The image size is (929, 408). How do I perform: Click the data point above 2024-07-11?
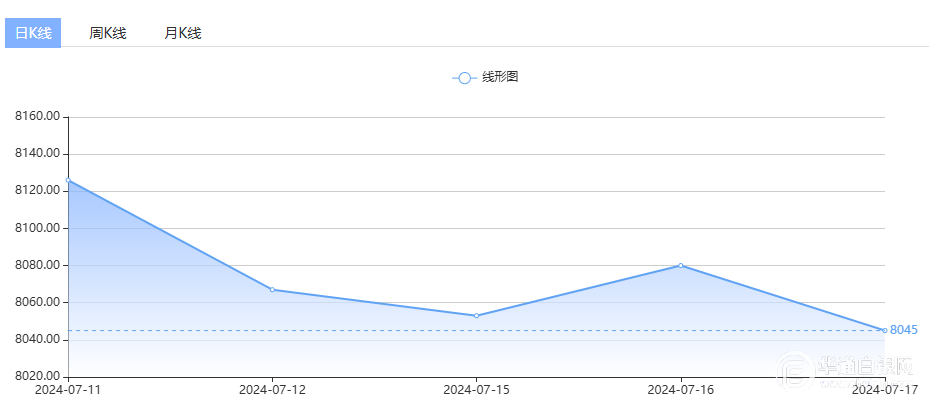[68, 180]
